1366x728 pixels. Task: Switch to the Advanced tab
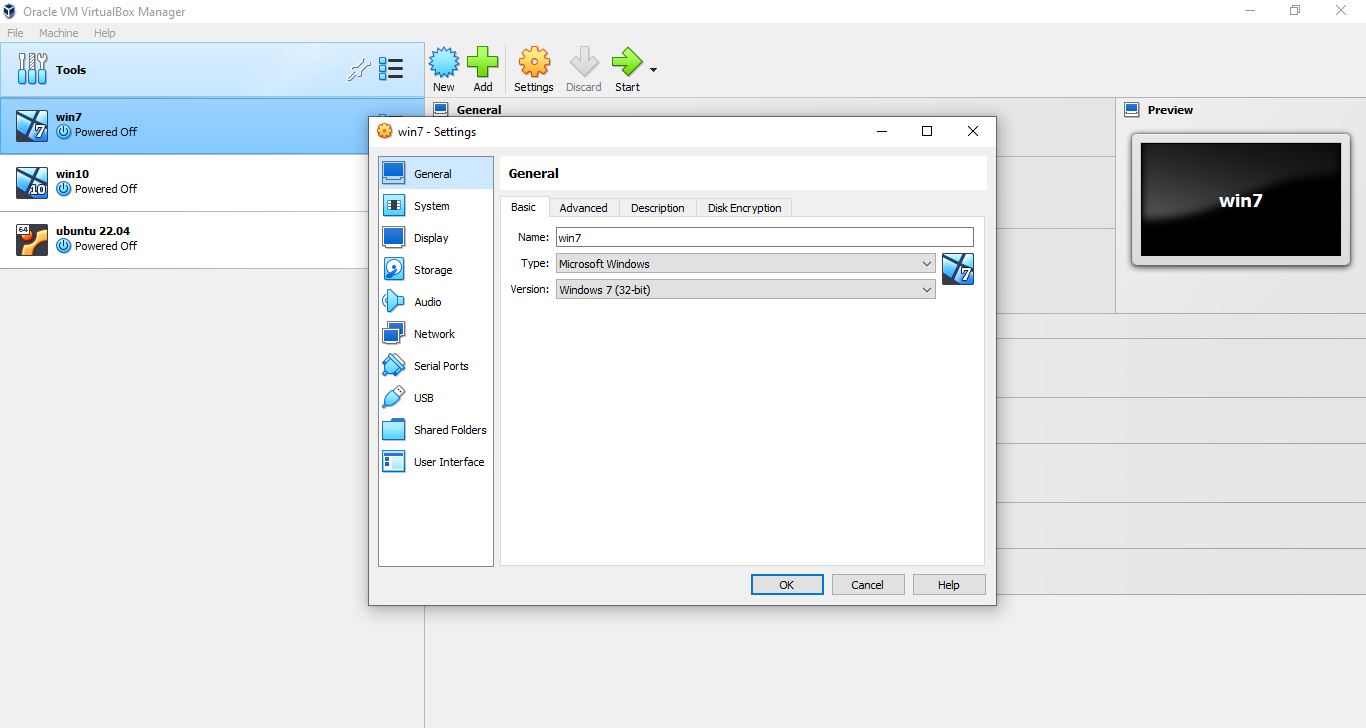[583, 208]
